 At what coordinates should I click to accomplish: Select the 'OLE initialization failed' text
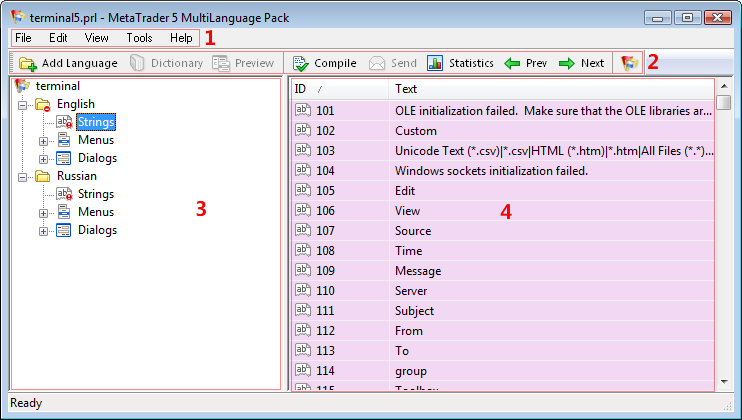pyautogui.click(x=553, y=111)
